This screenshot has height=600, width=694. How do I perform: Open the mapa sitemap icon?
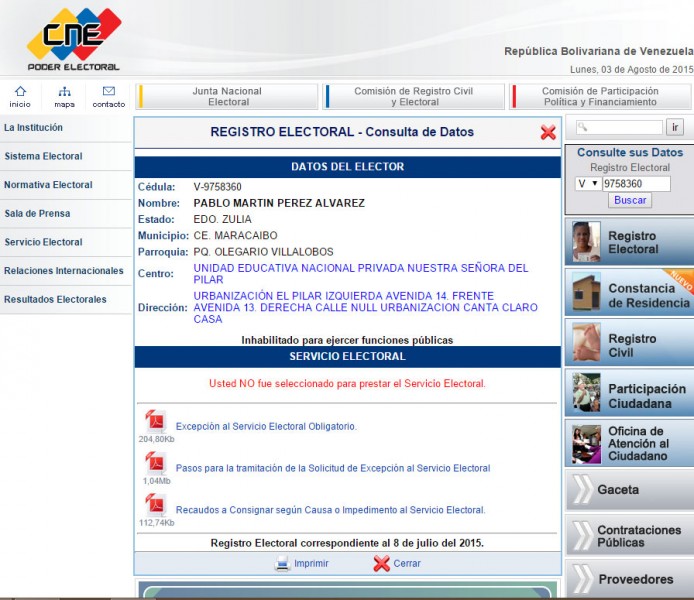64,92
